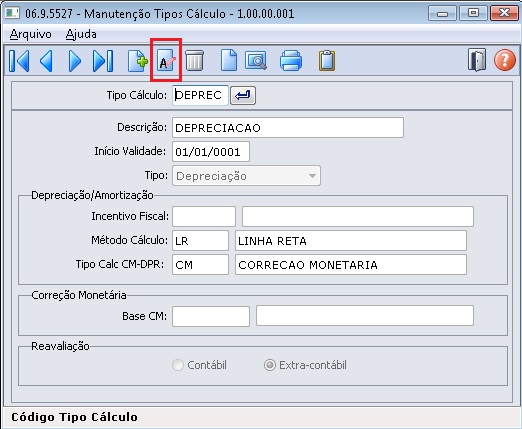Exit using the door icon
Viewport: 522px width, 429px height.
[477, 60]
